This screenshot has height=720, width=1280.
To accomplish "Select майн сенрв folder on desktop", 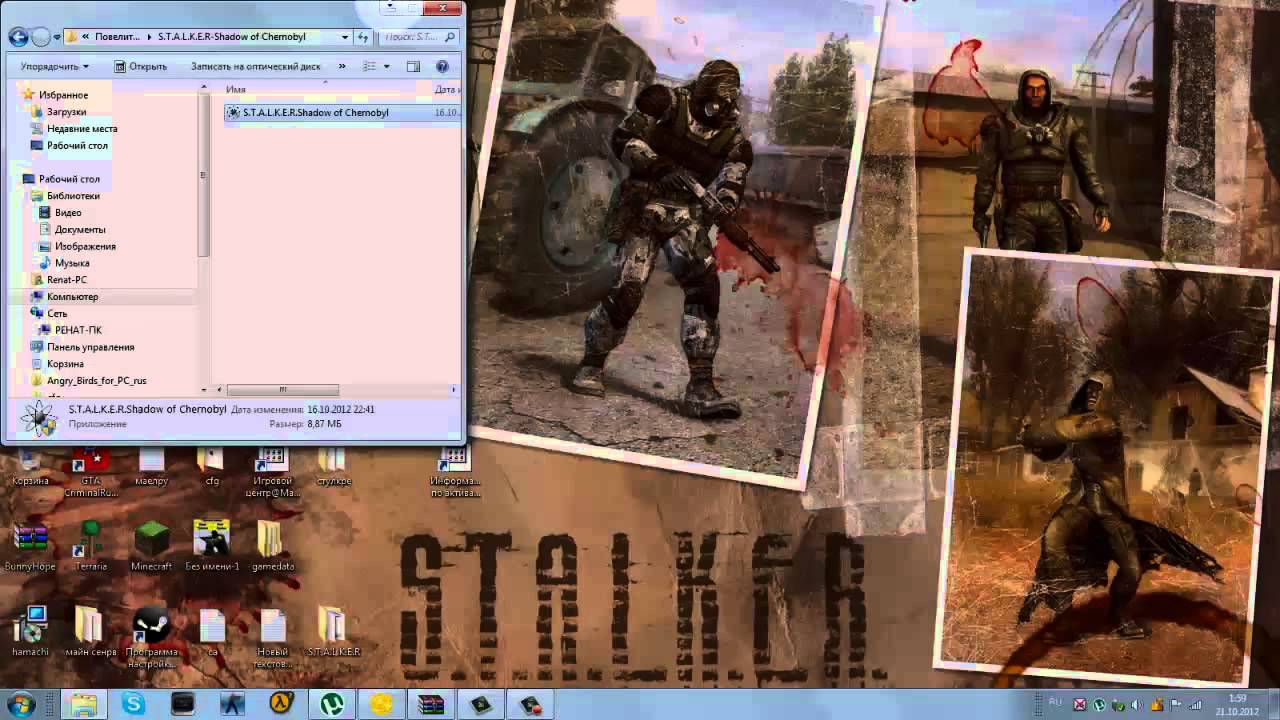I will [90, 632].
